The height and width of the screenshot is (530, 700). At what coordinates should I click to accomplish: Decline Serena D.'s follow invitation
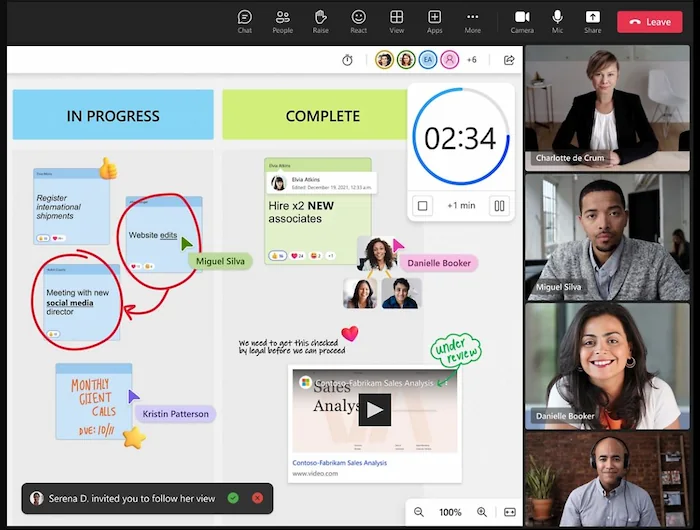pos(258,498)
